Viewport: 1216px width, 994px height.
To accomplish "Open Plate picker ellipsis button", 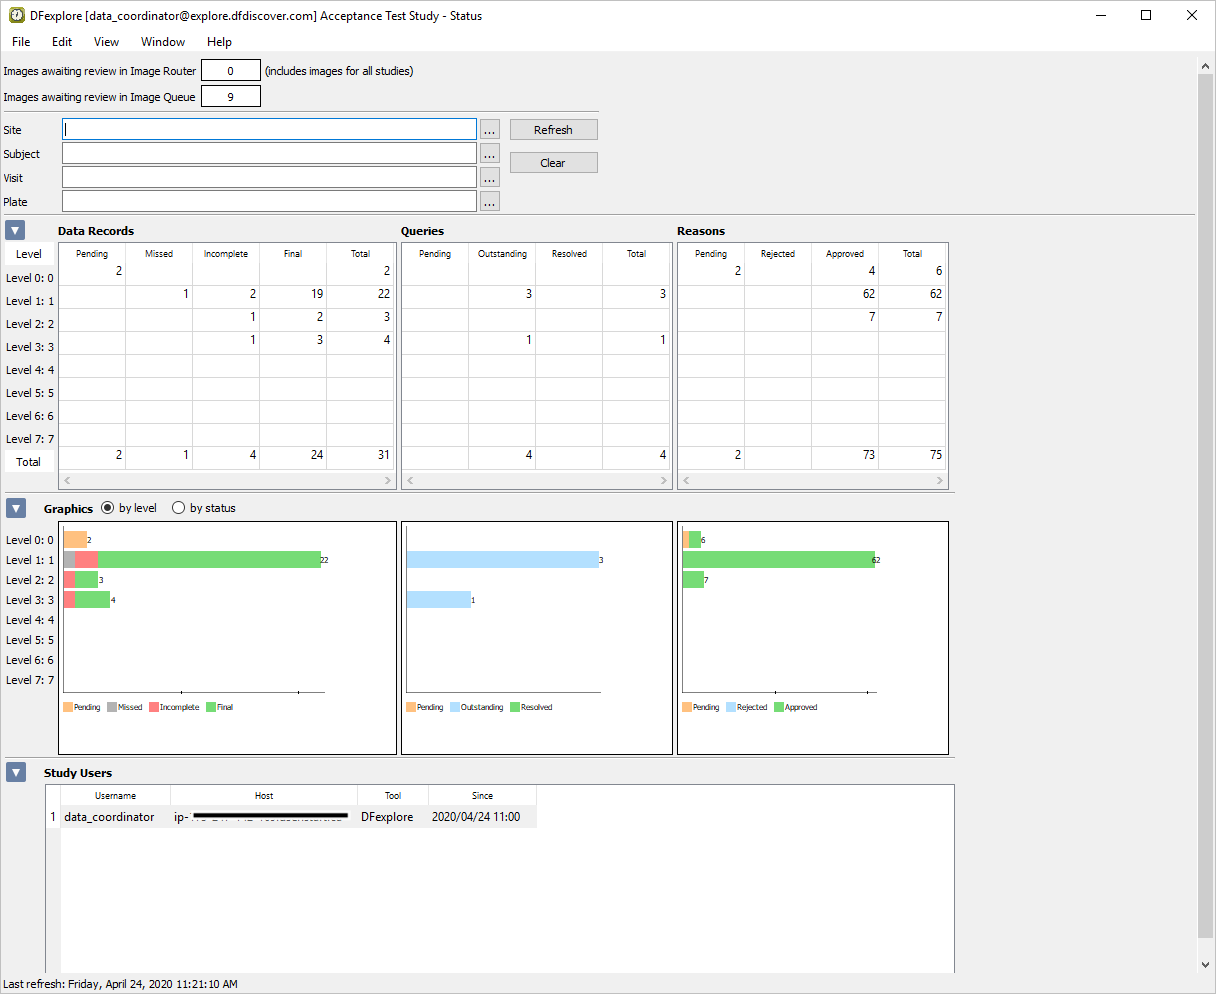I will [x=489, y=202].
